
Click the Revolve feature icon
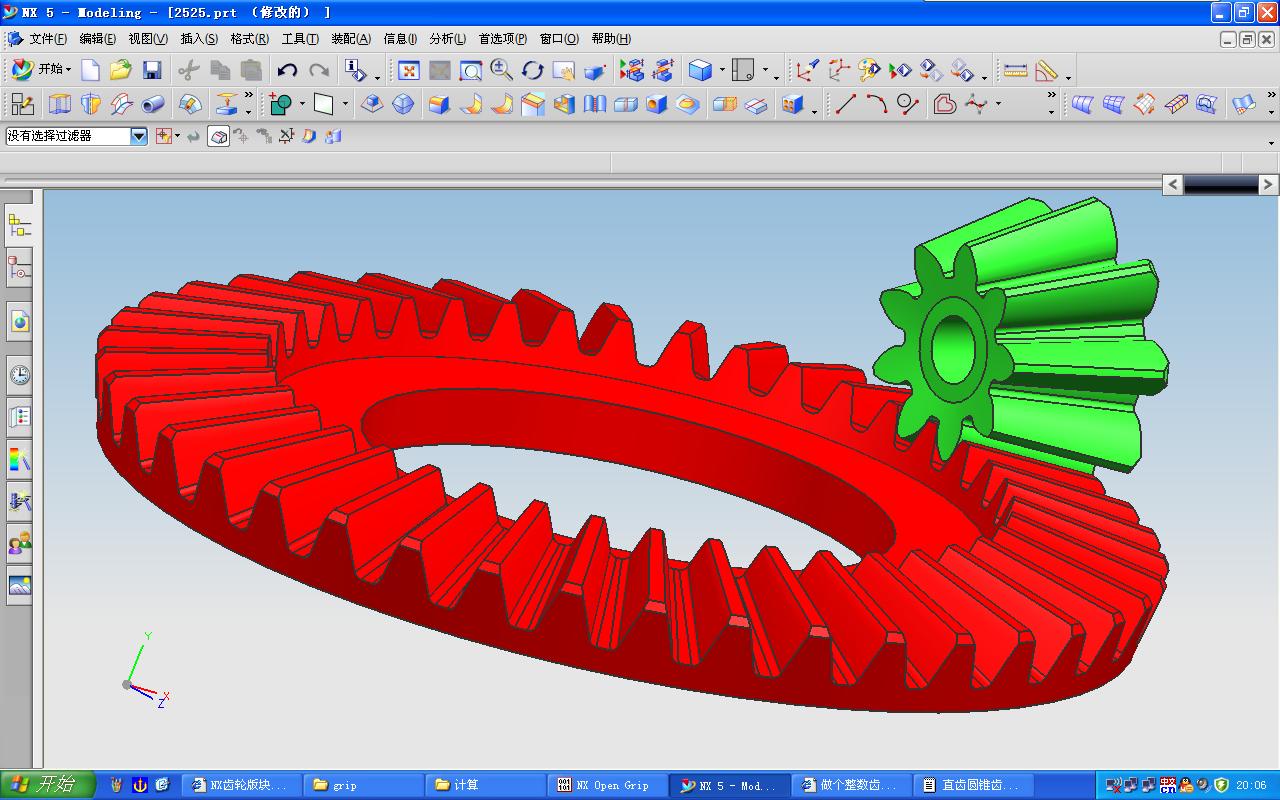(x=91, y=104)
